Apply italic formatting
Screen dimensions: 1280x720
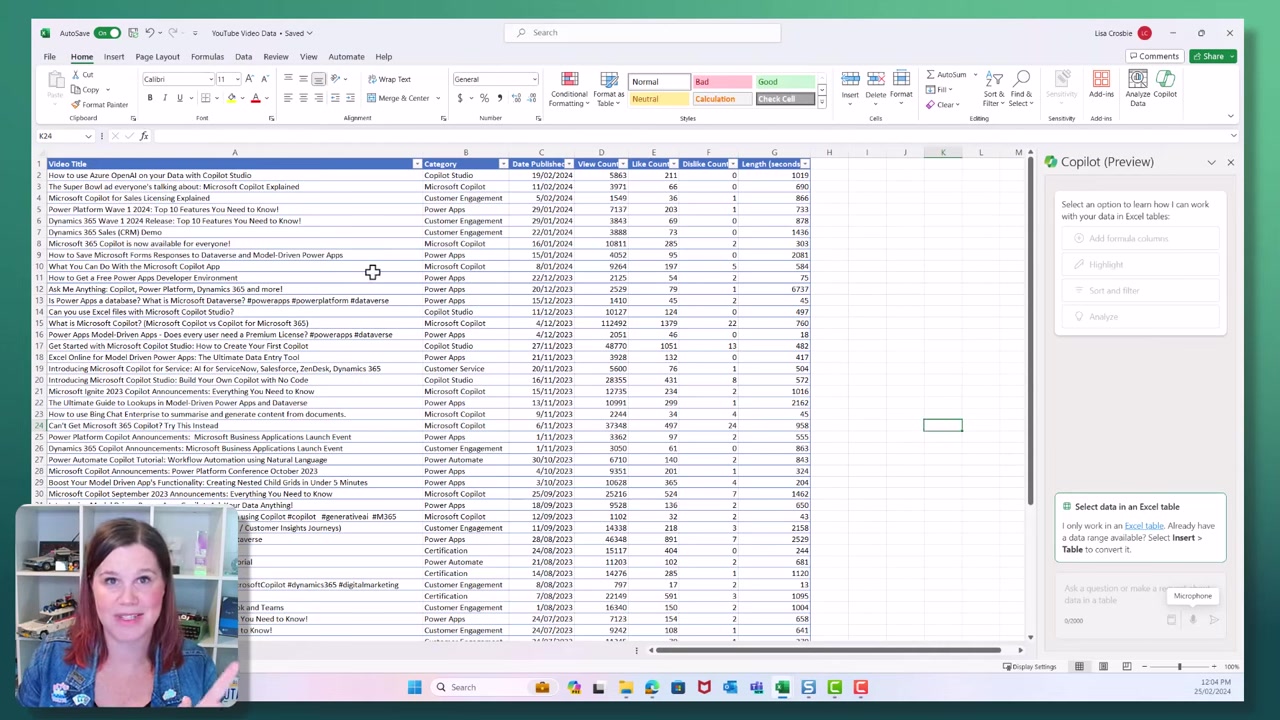[165, 98]
